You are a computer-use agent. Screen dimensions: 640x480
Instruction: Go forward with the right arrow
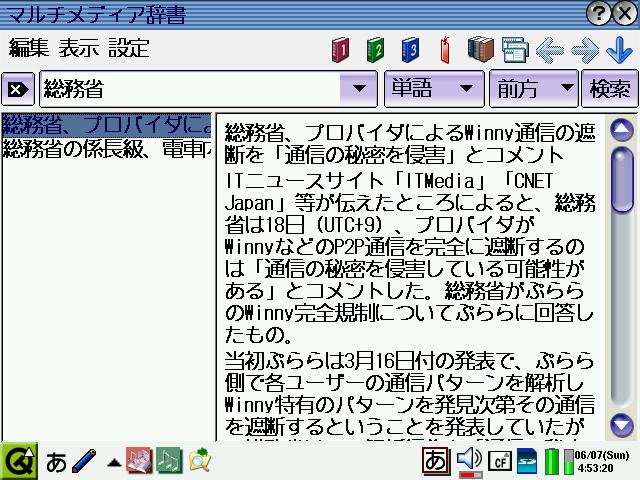pyautogui.click(x=584, y=50)
